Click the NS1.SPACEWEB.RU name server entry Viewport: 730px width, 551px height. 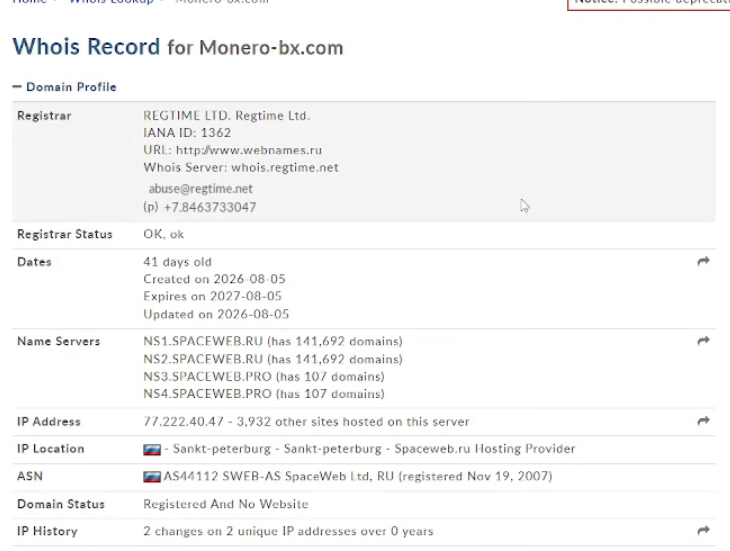[203, 341]
